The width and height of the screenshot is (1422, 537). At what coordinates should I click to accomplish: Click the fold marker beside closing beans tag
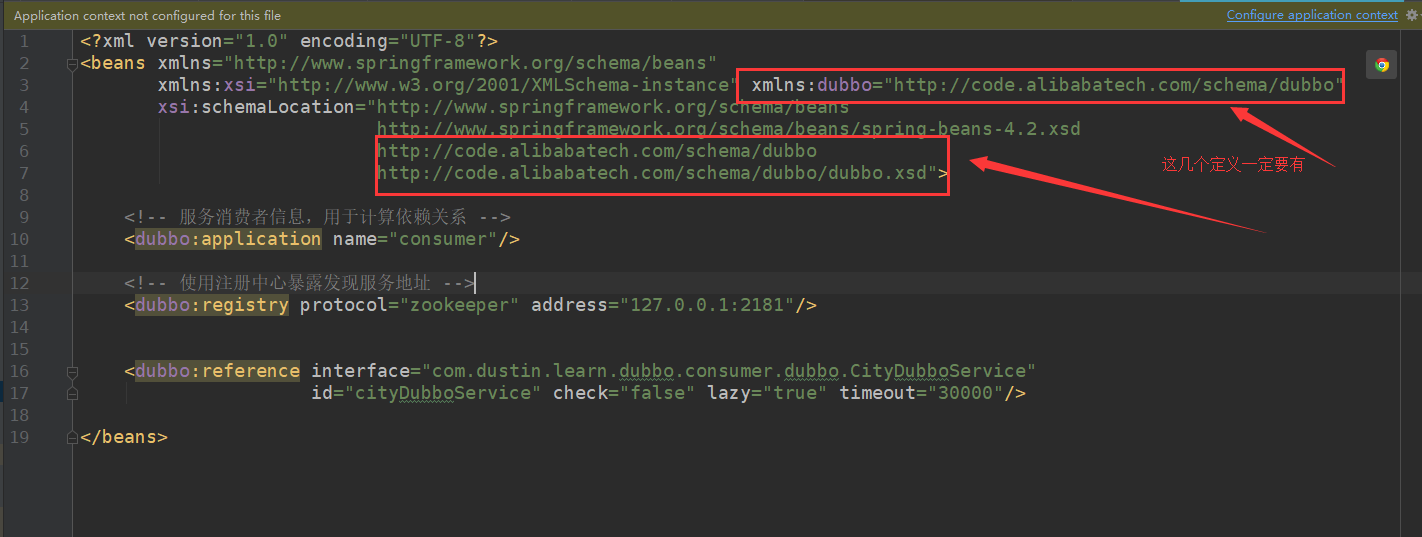click(71, 438)
